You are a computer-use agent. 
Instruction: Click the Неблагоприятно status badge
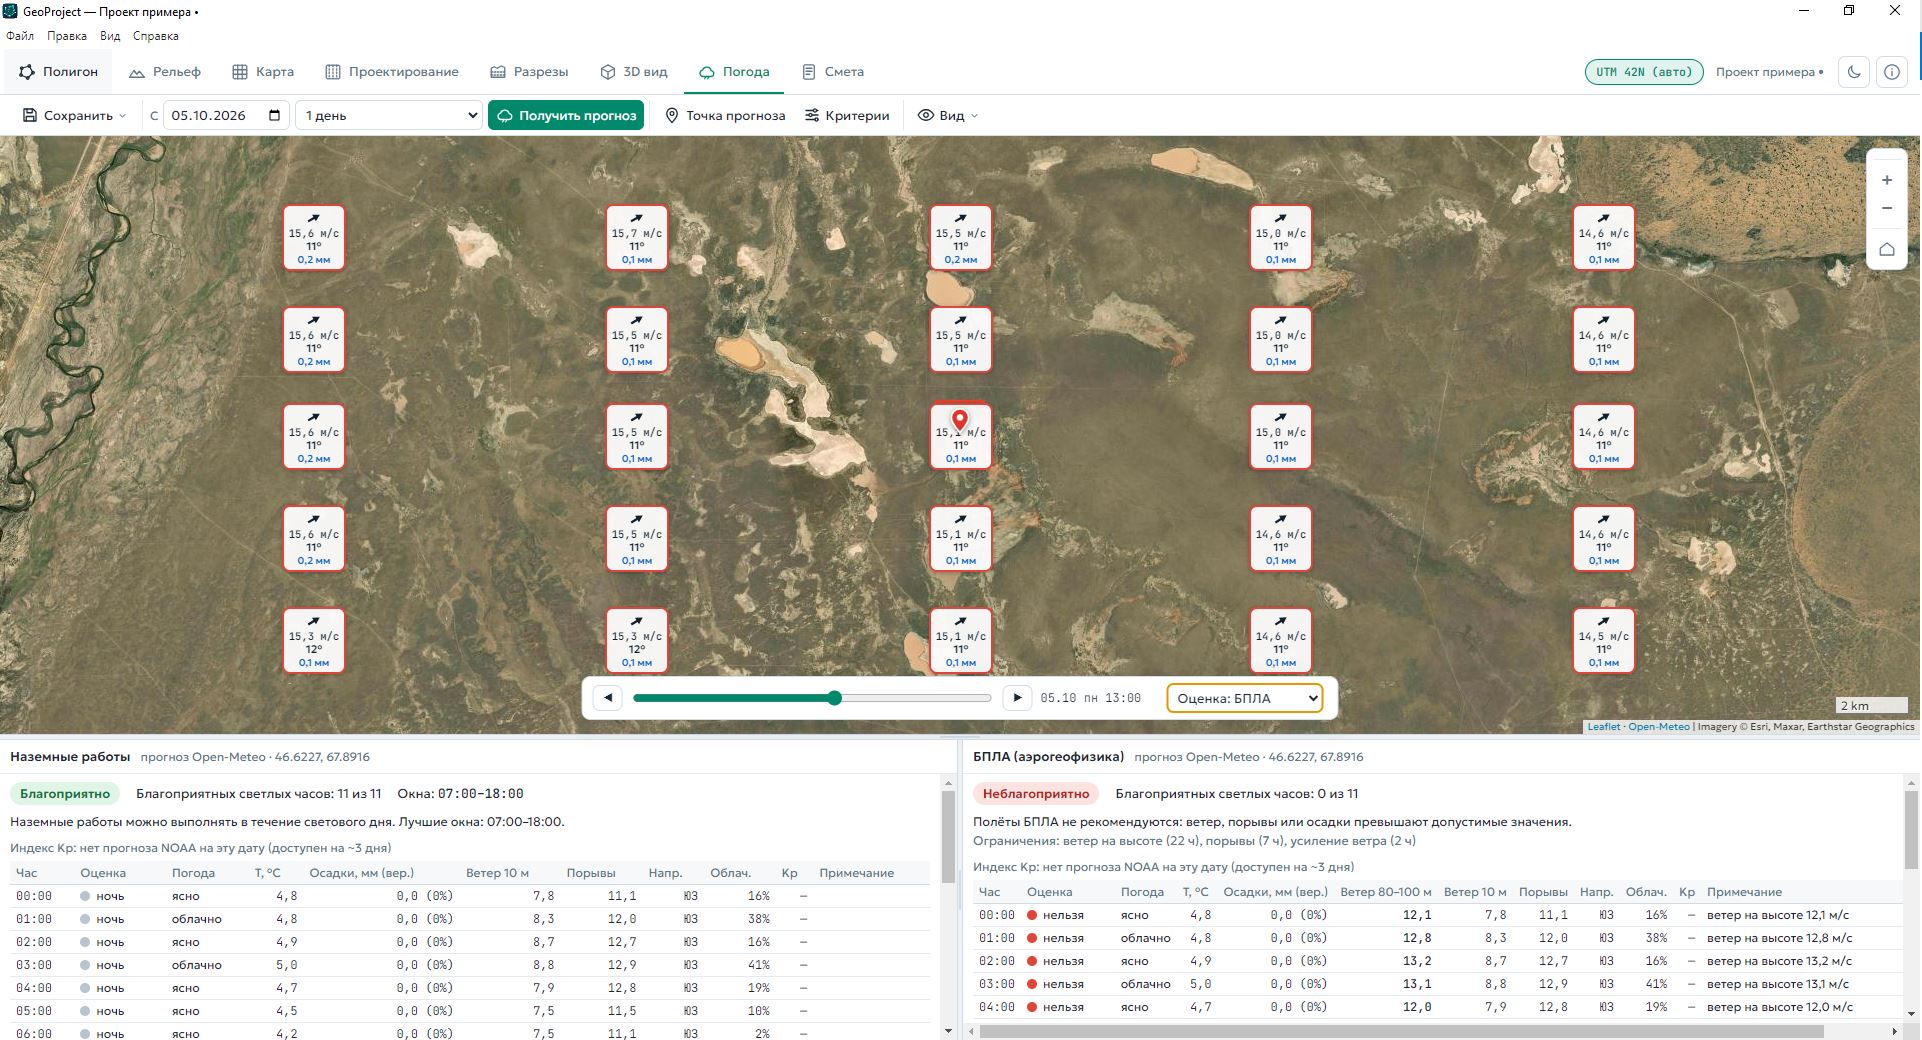tap(1036, 794)
